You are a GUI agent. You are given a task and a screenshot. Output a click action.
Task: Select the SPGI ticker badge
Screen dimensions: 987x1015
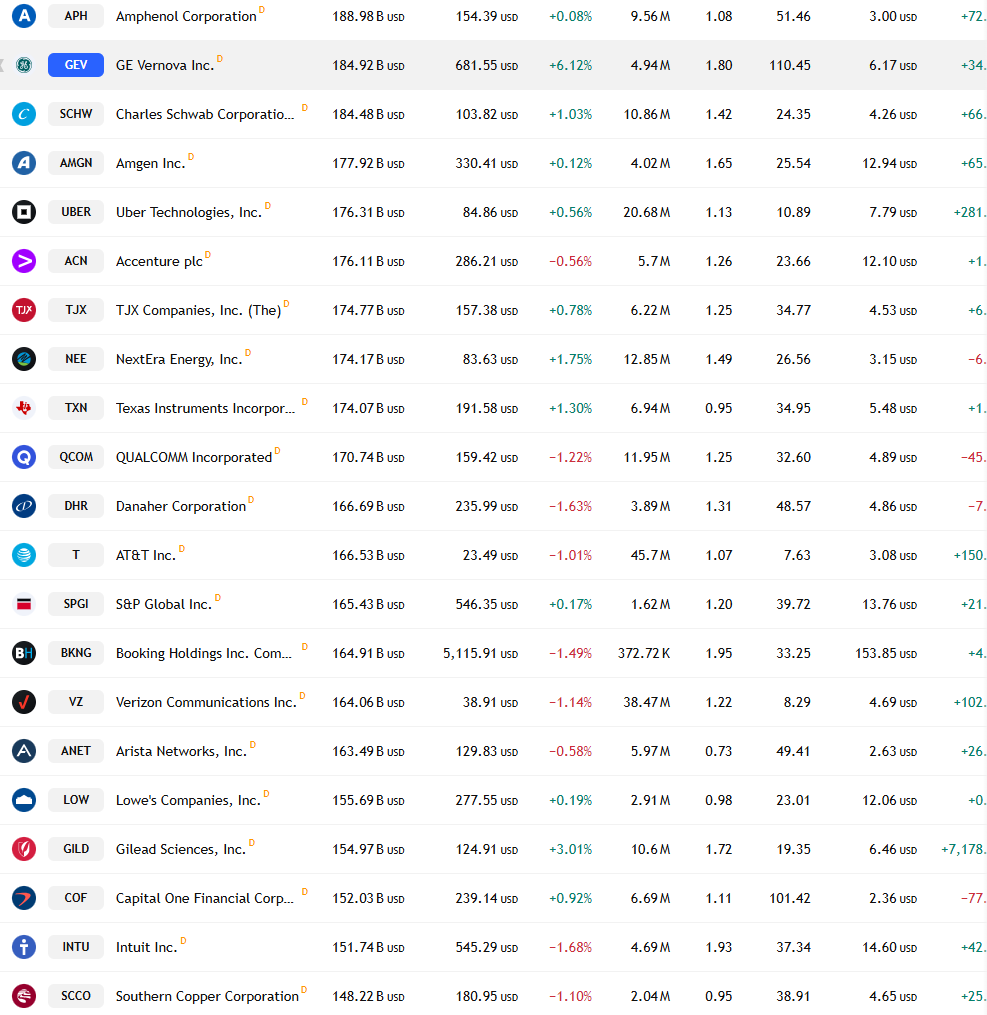[x=76, y=604]
